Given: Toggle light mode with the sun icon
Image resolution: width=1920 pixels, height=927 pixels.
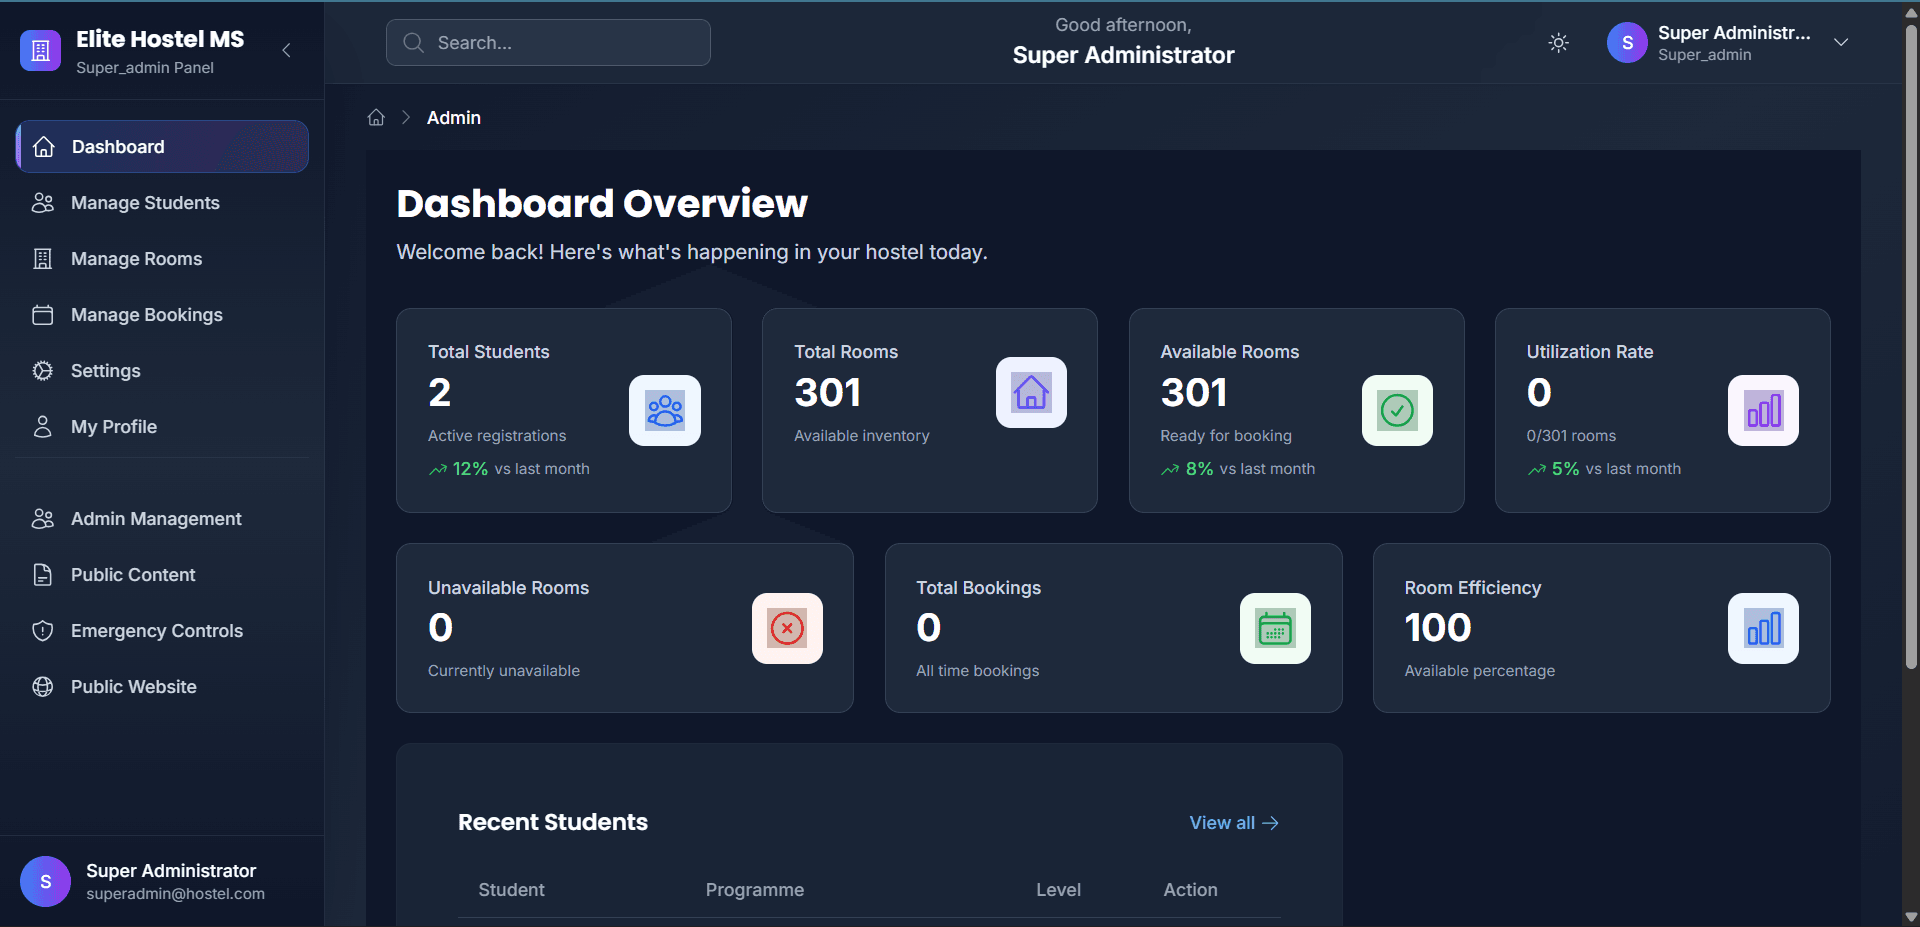Looking at the screenshot, I should (1557, 42).
